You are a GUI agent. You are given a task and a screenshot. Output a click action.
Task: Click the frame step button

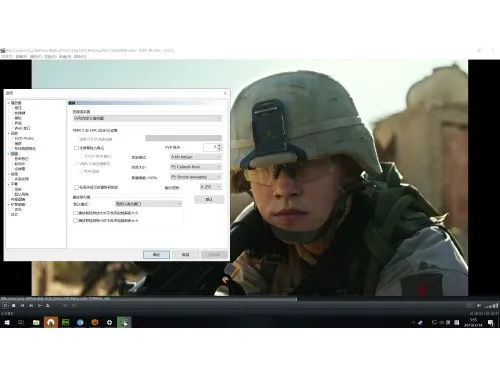[40, 305]
